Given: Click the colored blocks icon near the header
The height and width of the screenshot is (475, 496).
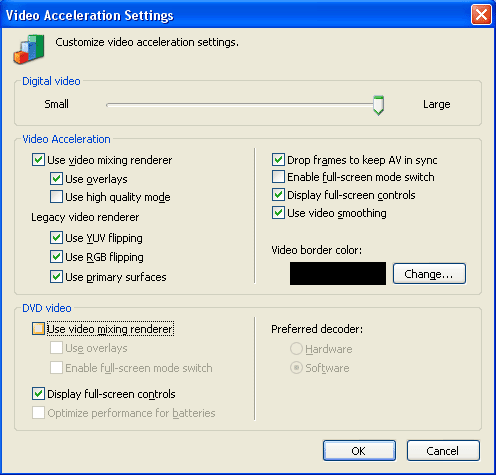Looking at the screenshot, I should click(29, 49).
